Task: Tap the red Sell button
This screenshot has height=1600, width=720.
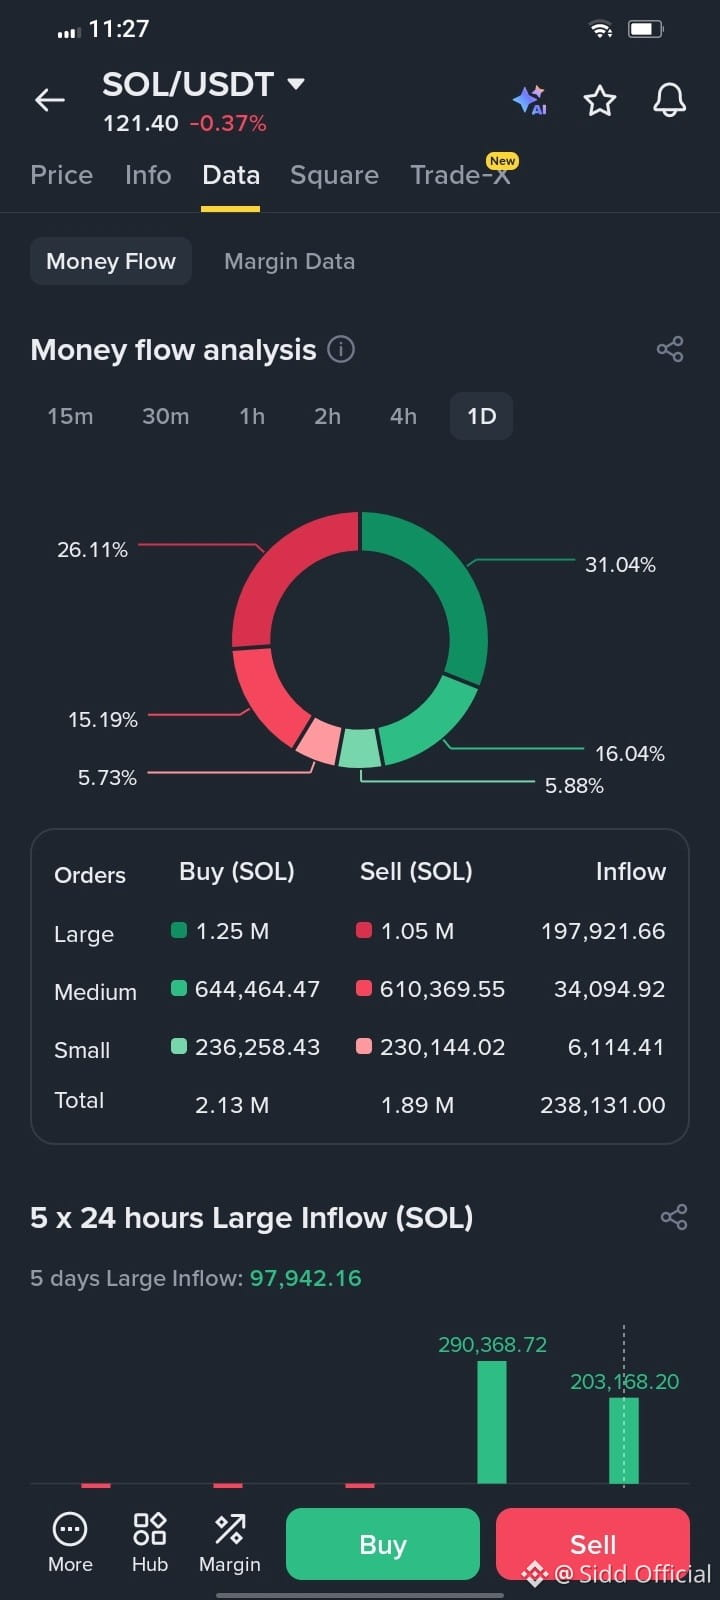Action: tap(593, 1544)
